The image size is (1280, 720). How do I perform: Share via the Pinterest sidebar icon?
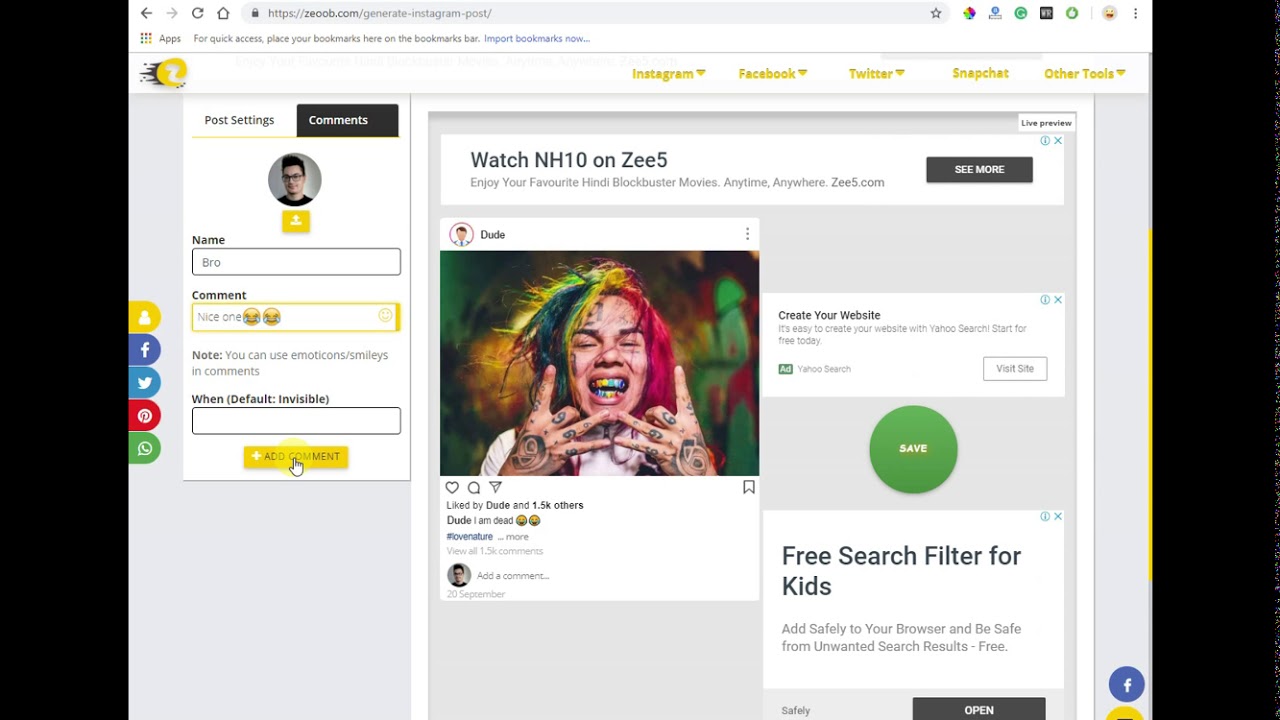145,416
